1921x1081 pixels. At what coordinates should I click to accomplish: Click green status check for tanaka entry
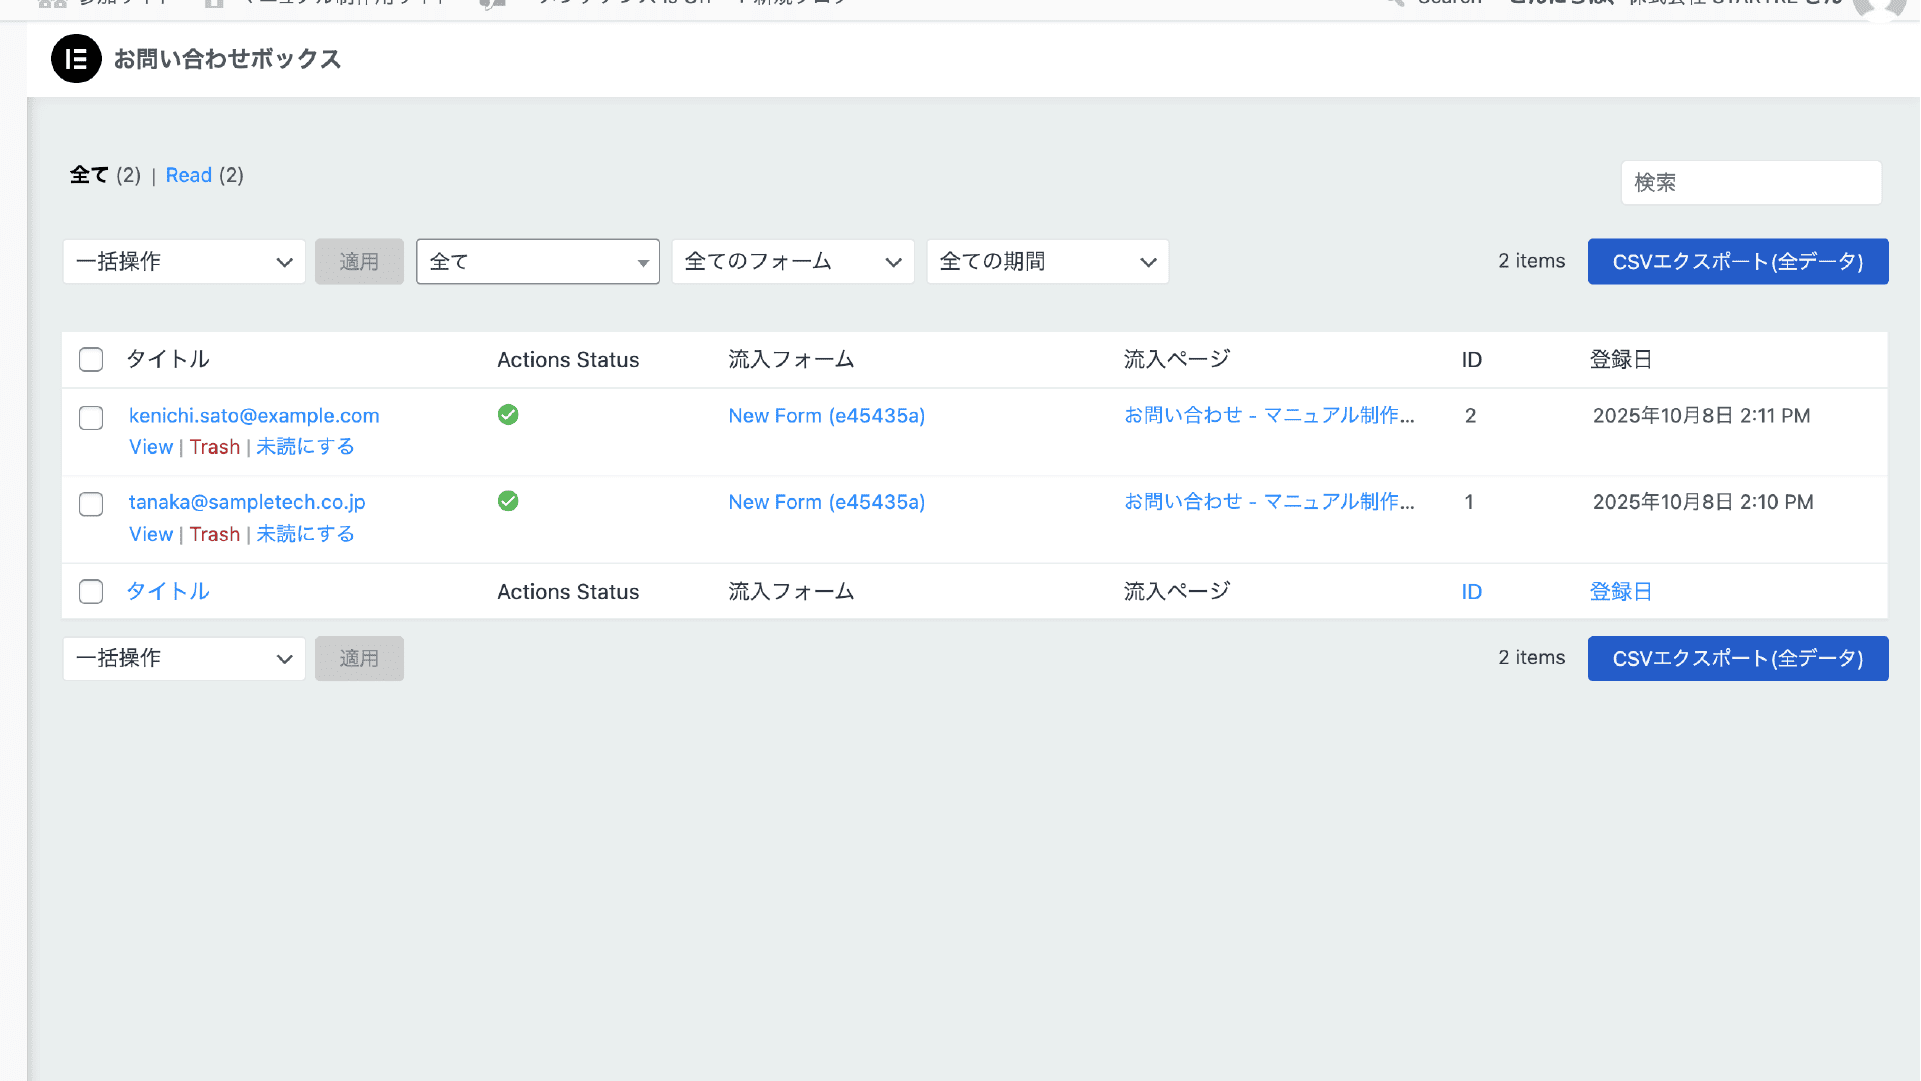(x=508, y=501)
